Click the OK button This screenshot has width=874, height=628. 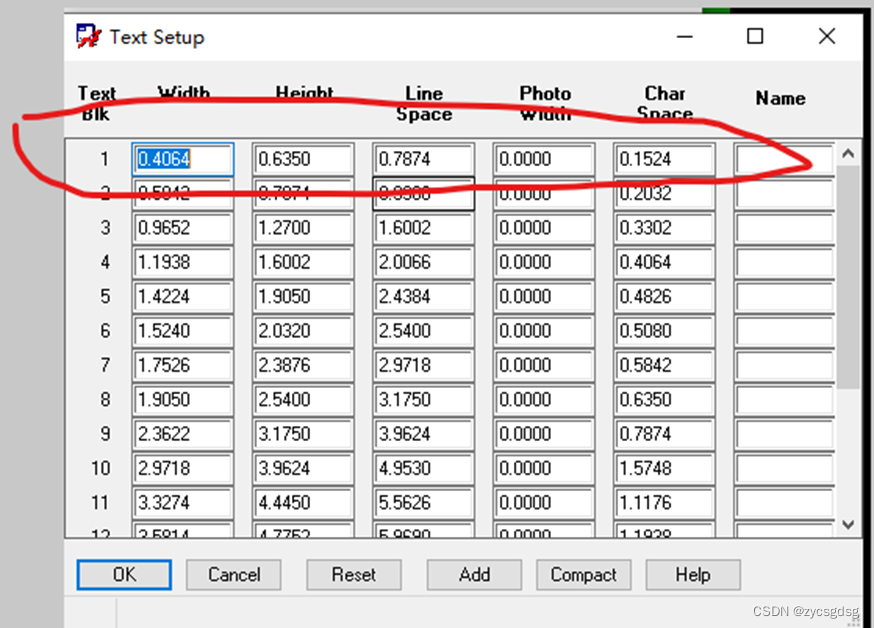click(124, 574)
